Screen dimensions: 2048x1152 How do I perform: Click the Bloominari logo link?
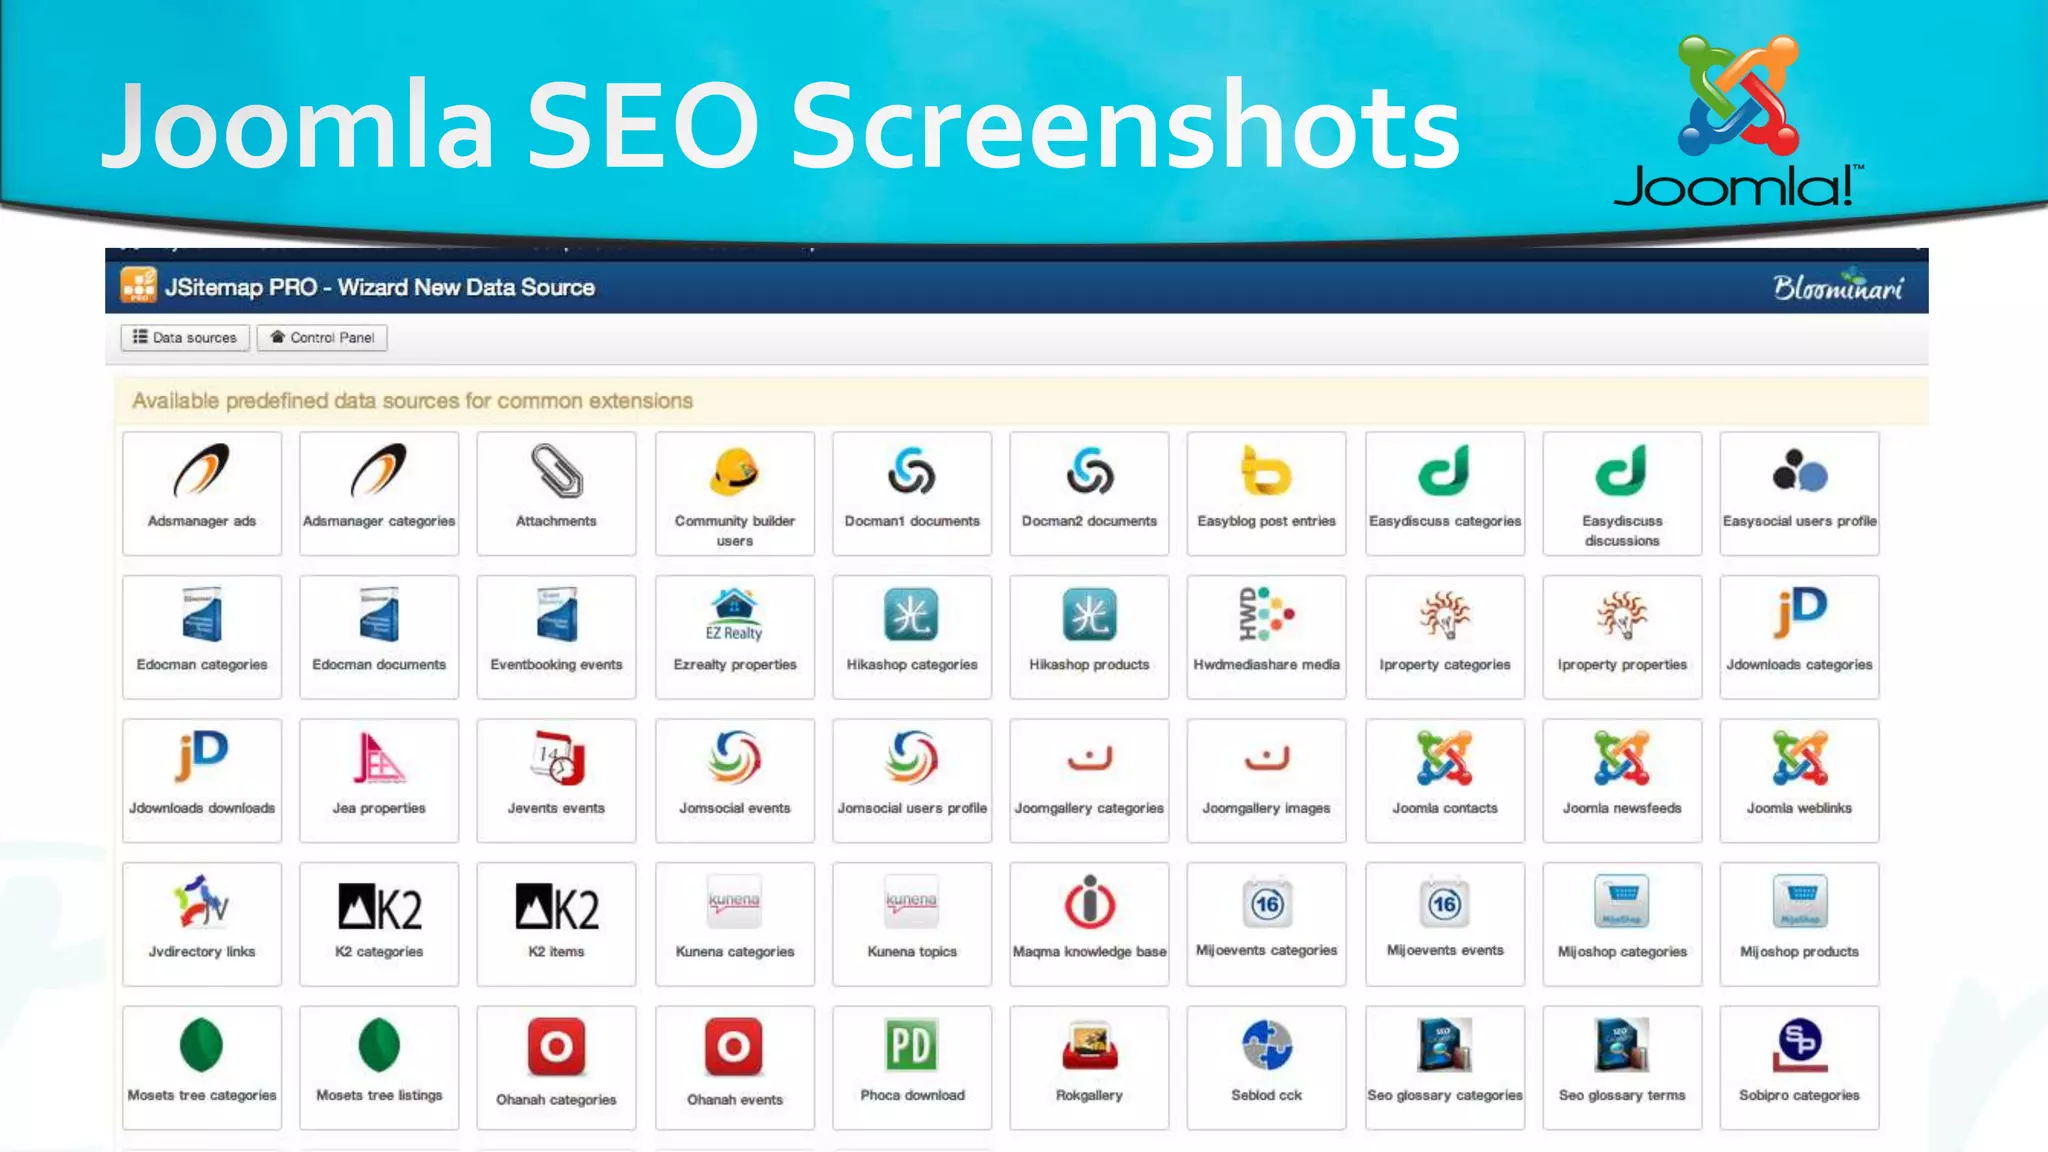(1837, 287)
